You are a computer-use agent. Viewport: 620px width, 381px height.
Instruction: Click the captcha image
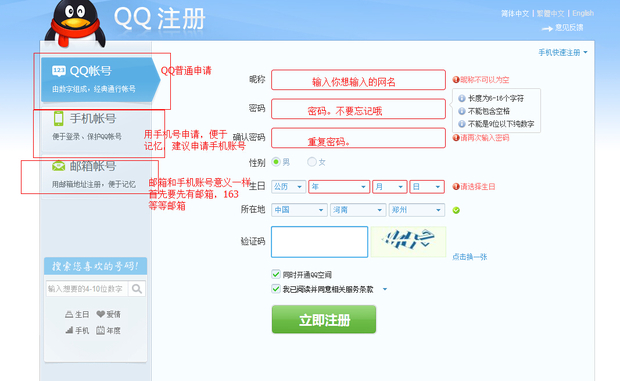click(x=408, y=241)
